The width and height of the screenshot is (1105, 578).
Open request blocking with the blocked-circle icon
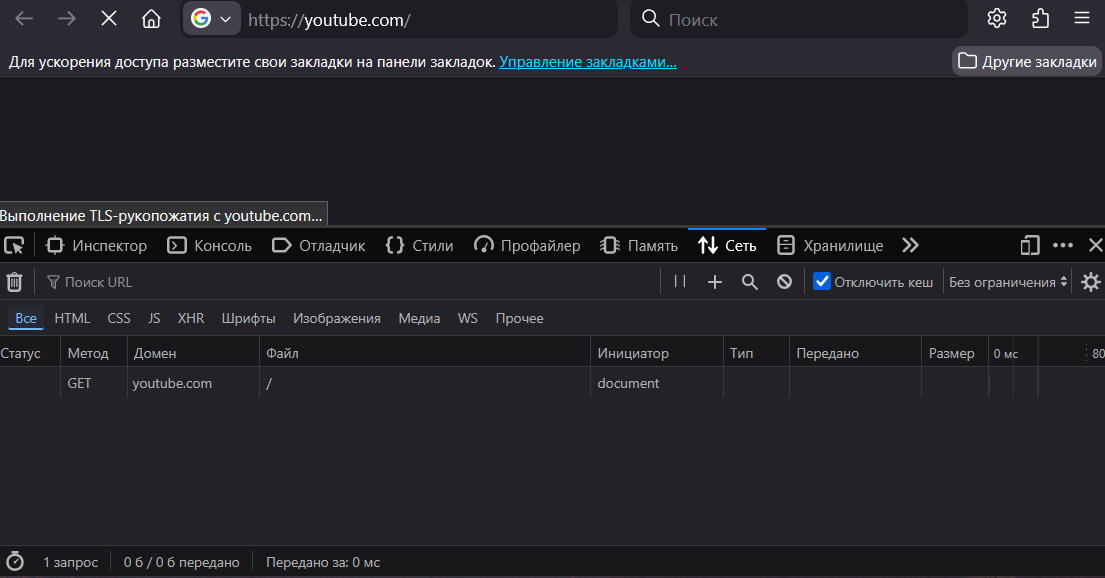785,282
